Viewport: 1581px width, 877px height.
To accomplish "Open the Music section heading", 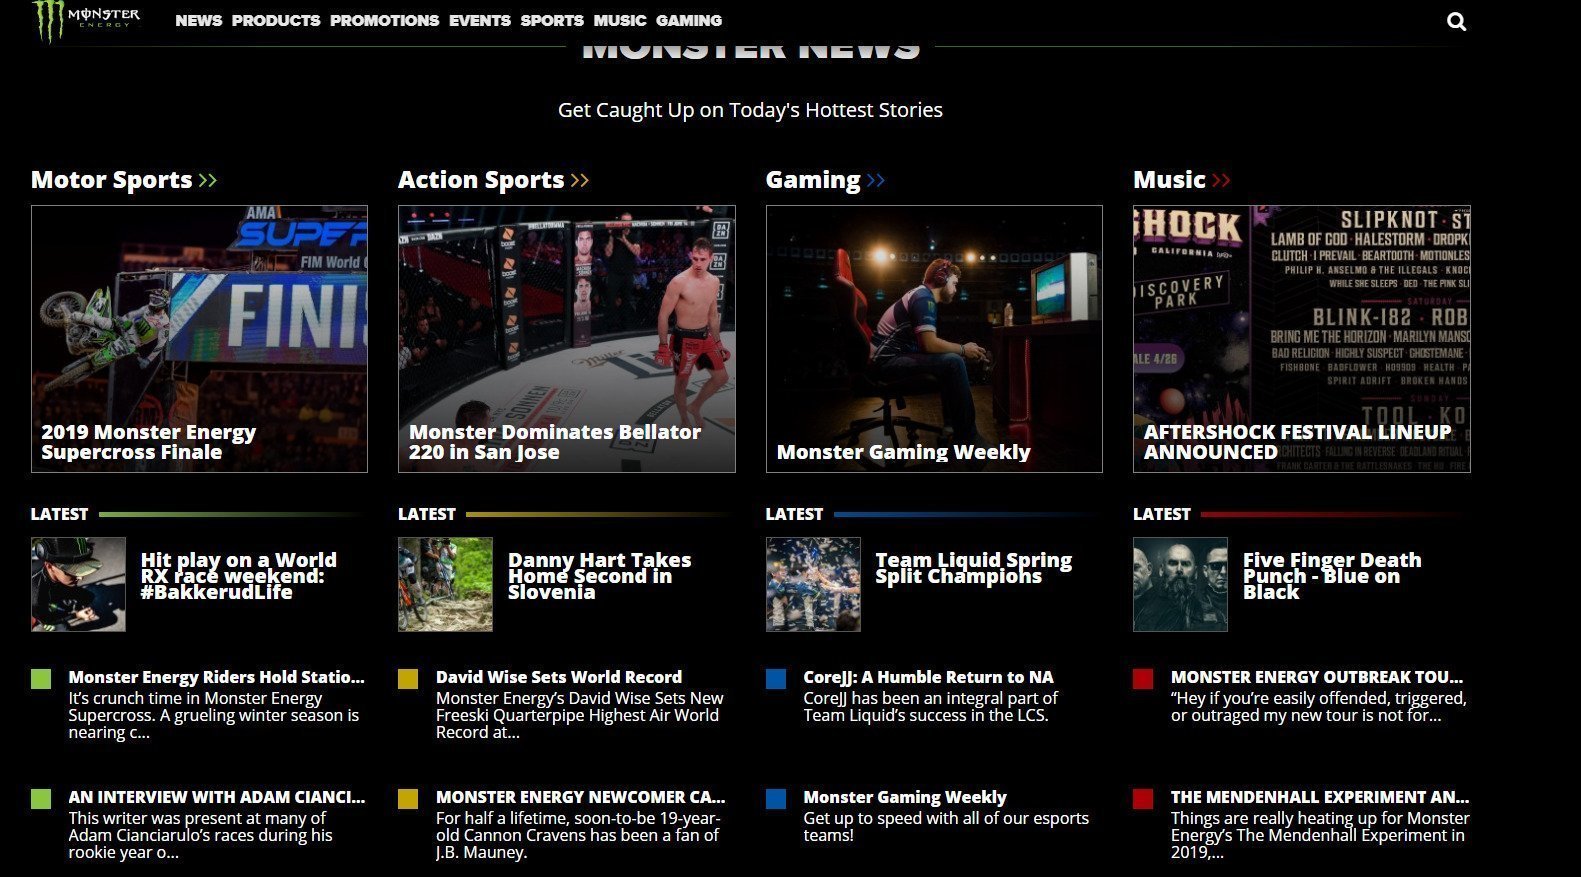I will (1169, 180).
